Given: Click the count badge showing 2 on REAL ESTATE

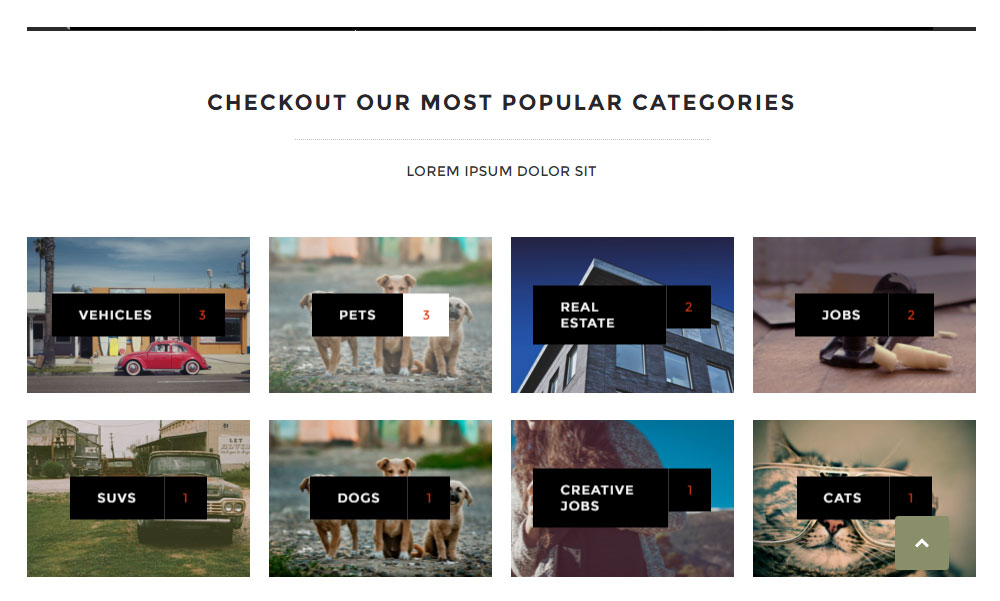Looking at the screenshot, I should pyautogui.click(x=689, y=307).
